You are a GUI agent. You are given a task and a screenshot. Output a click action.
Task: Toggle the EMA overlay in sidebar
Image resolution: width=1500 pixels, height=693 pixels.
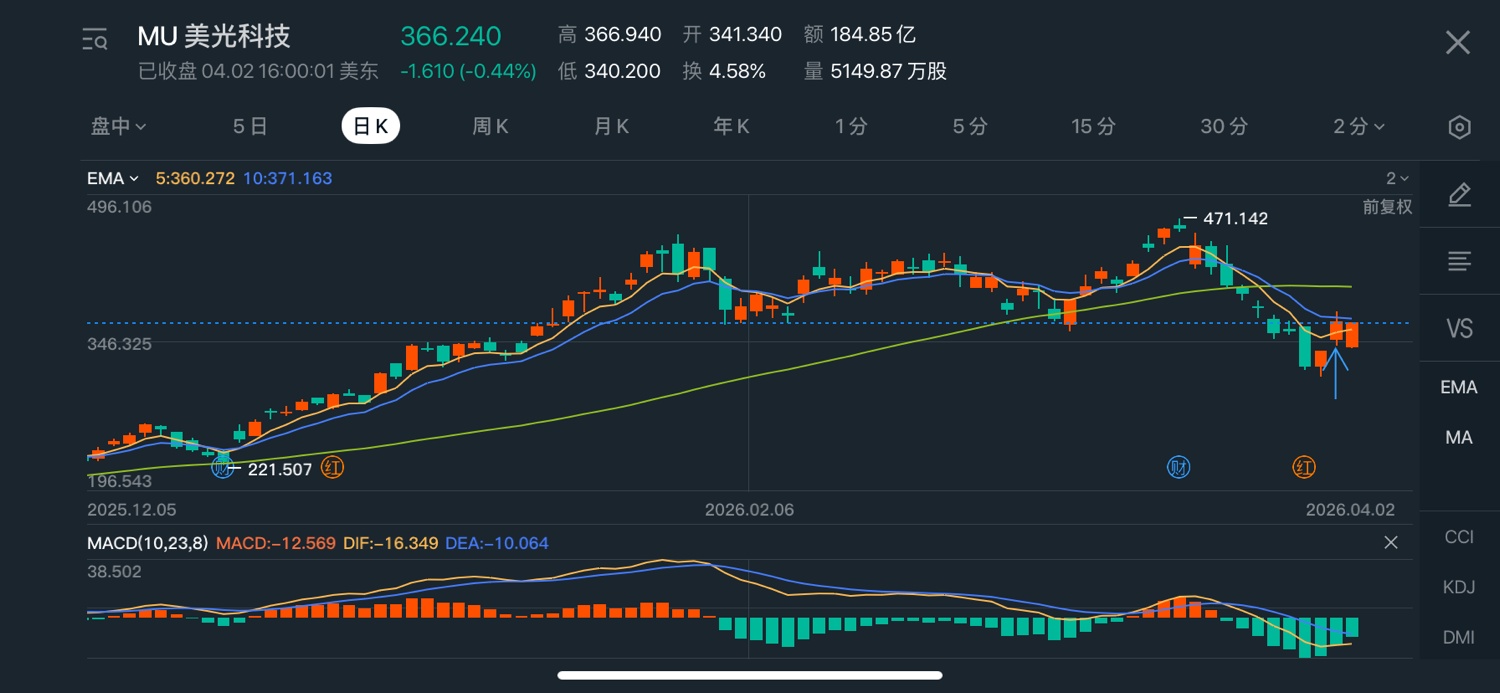1459,387
